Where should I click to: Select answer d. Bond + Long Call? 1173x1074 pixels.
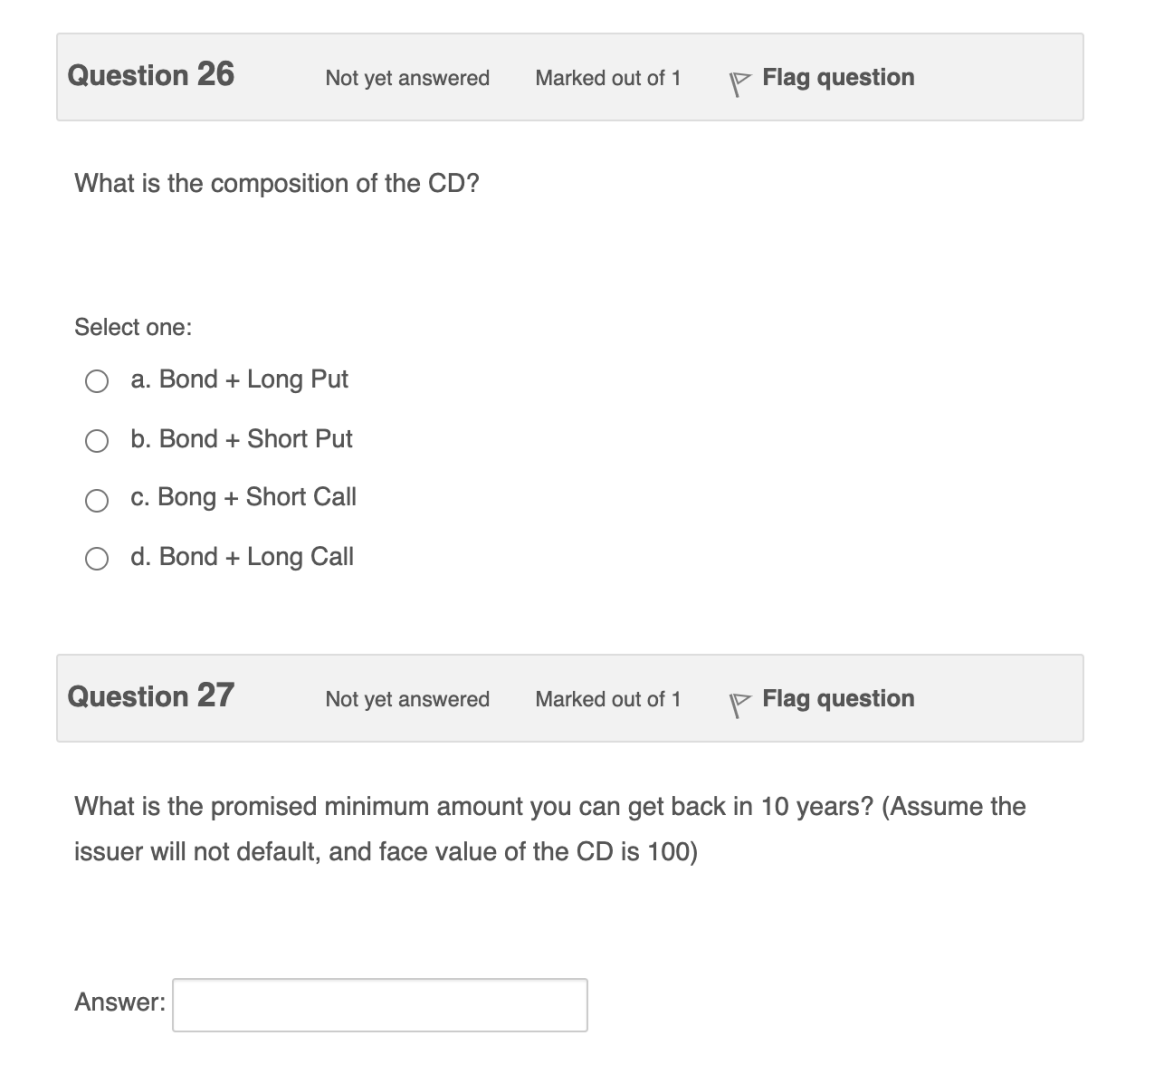click(x=97, y=557)
